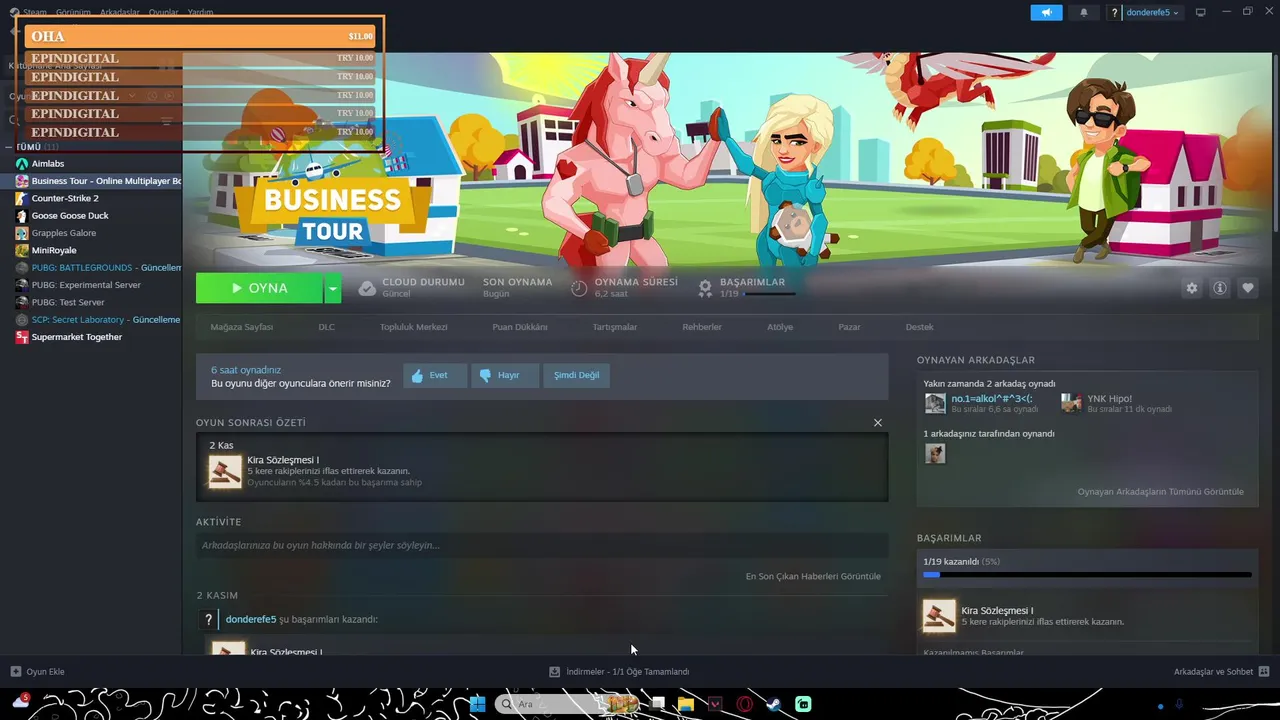1280x720 pixels.
Task: Open the Pazar tab
Action: tap(849, 327)
